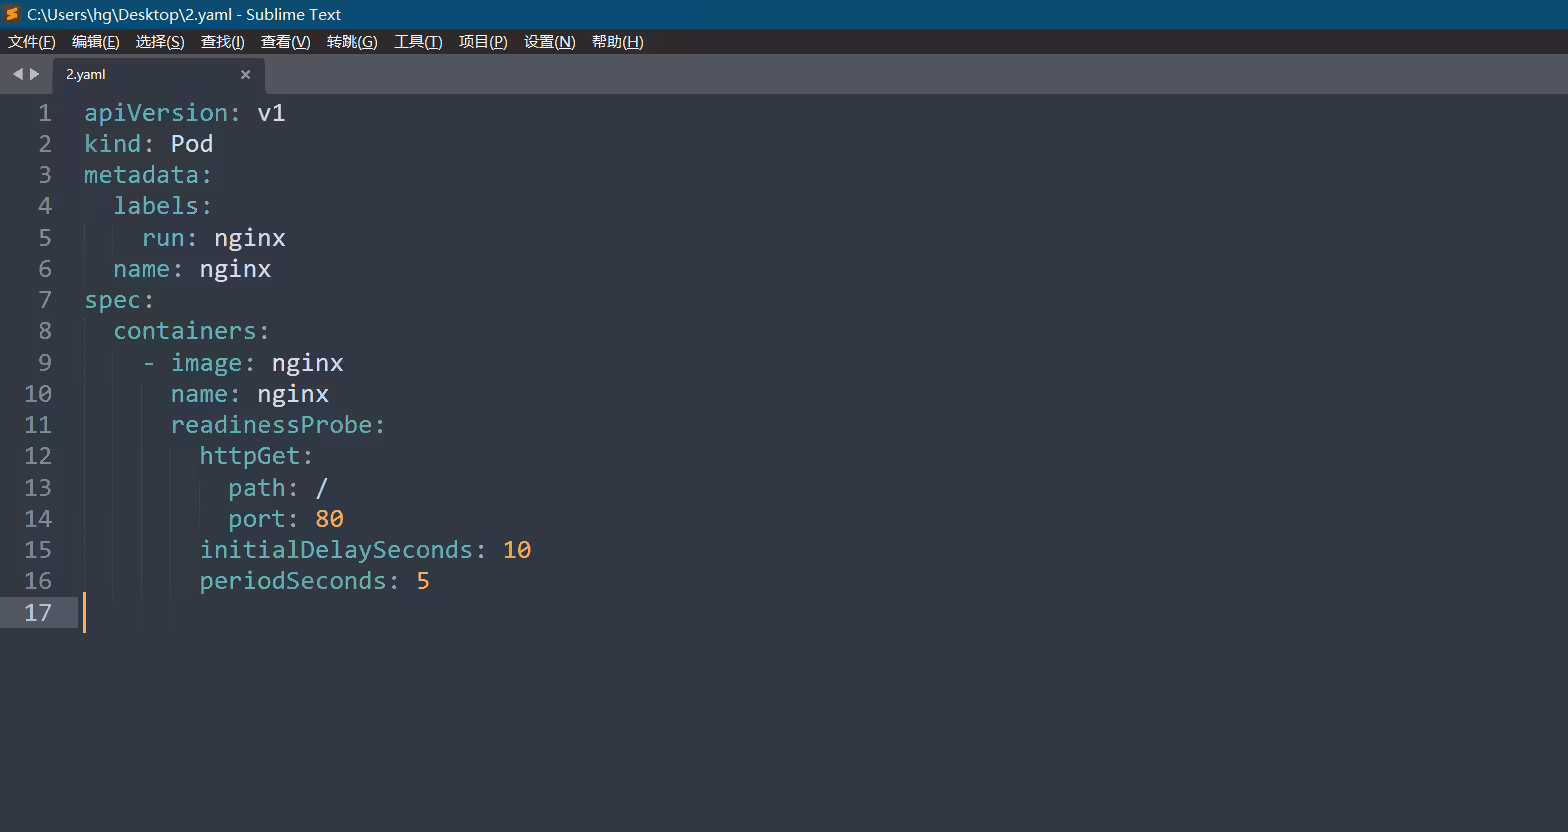This screenshot has width=1568, height=832.
Task: Open the 查找(I) menu
Action: (222, 42)
